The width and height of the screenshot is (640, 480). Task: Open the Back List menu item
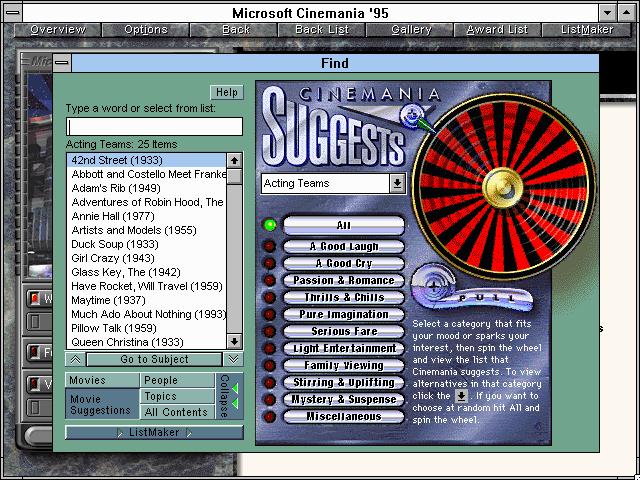(x=322, y=30)
